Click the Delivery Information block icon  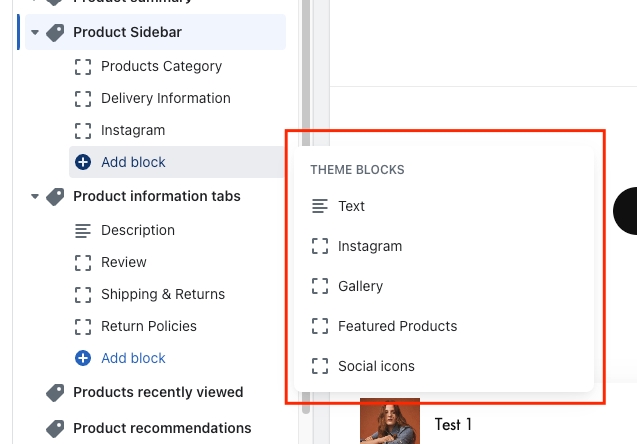click(84, 99)
